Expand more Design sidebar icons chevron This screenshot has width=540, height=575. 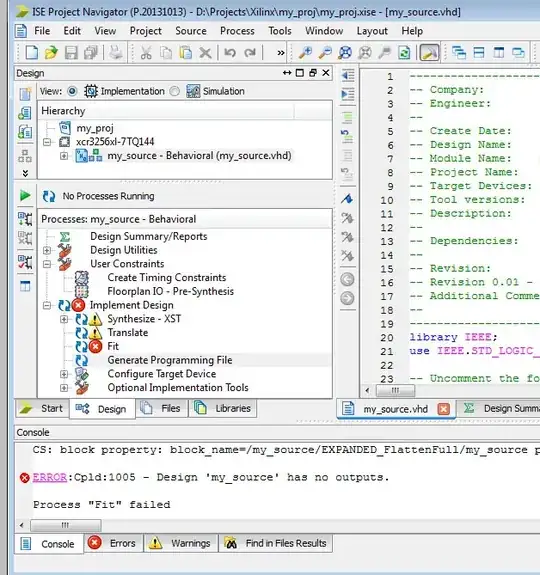(25, 173)
